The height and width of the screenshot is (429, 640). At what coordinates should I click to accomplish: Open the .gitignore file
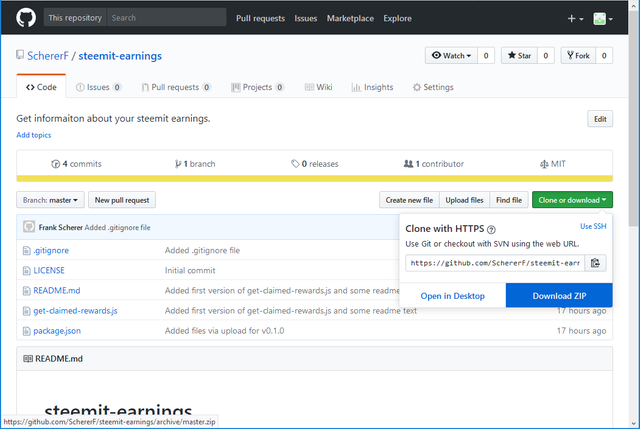51,250
